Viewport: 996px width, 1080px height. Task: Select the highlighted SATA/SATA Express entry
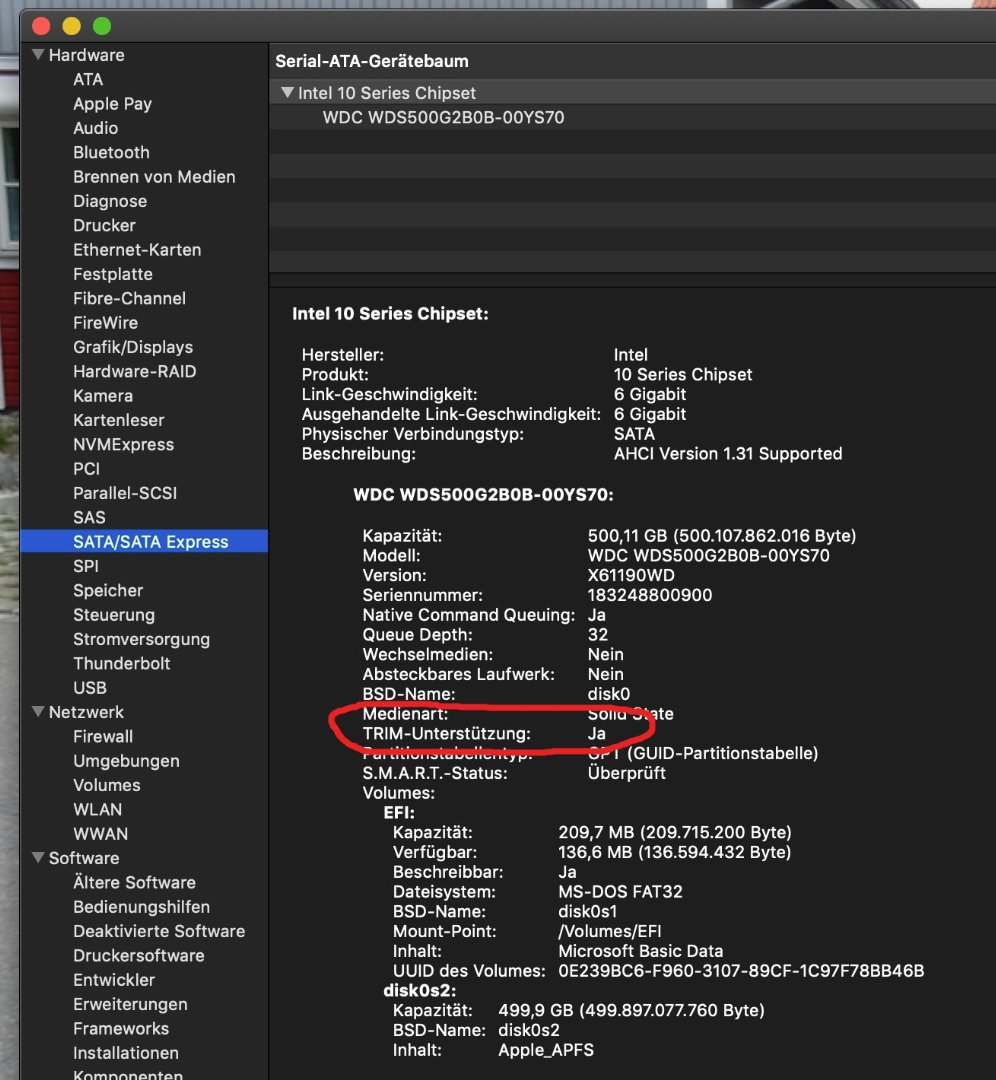click(144, 541)
